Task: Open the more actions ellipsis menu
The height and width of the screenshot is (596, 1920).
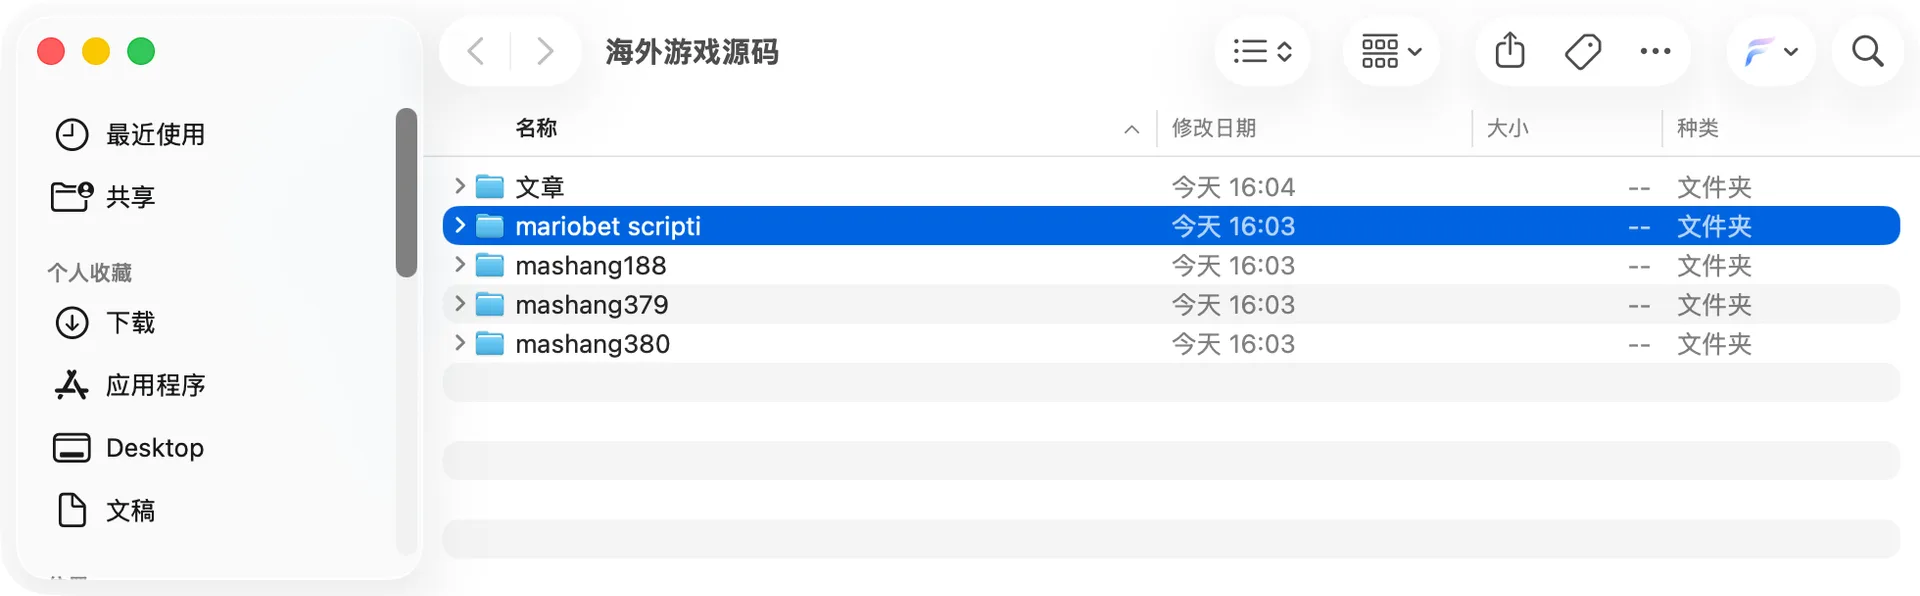Action: [x=1655, y=51]
